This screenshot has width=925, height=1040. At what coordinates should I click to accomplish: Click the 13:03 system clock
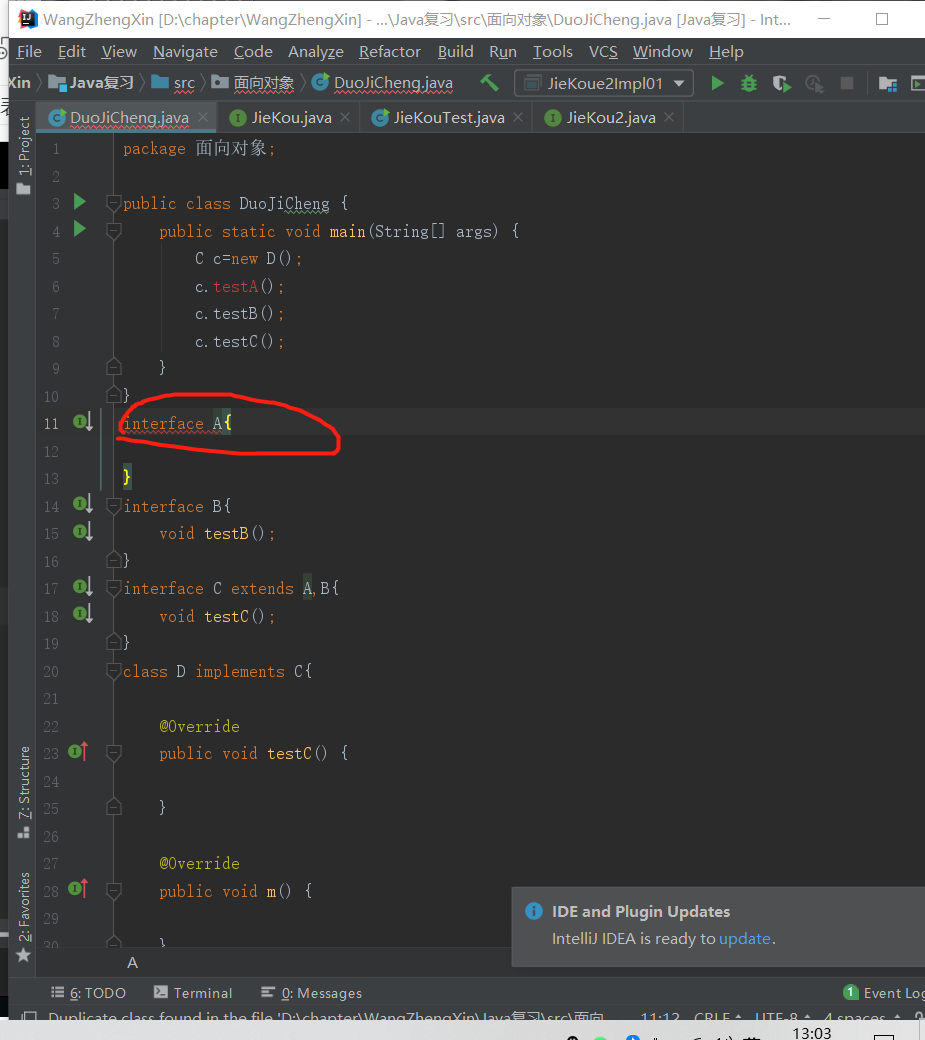click(x=812, y=1033)
